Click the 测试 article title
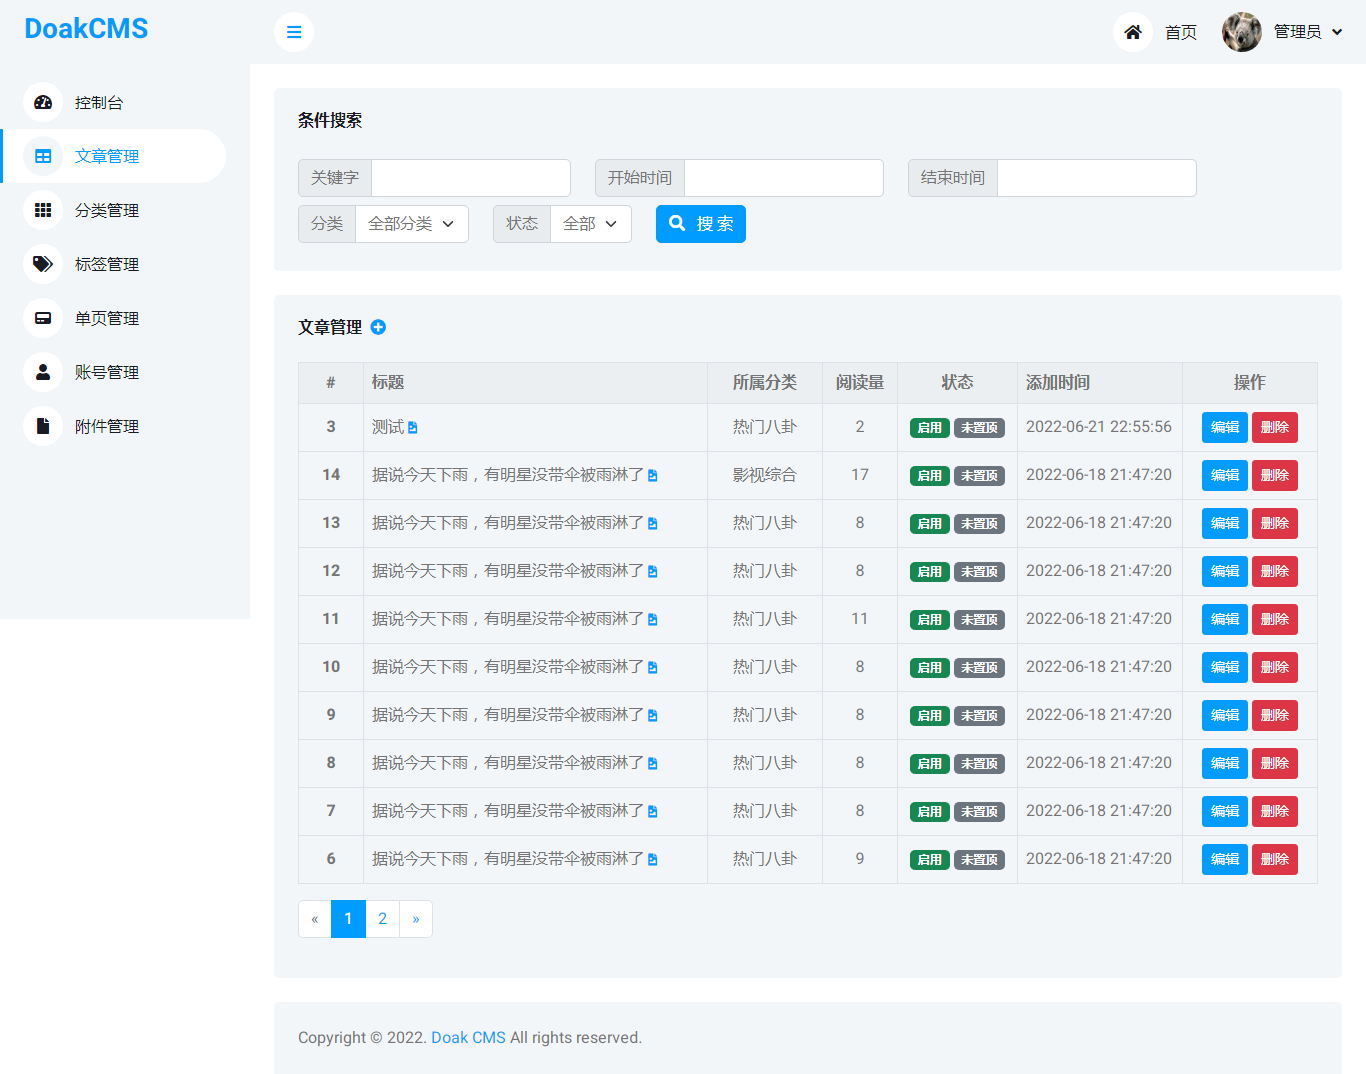This screenshot has height=1074, width=1366. pyautogui.click(x=388, y=427)
